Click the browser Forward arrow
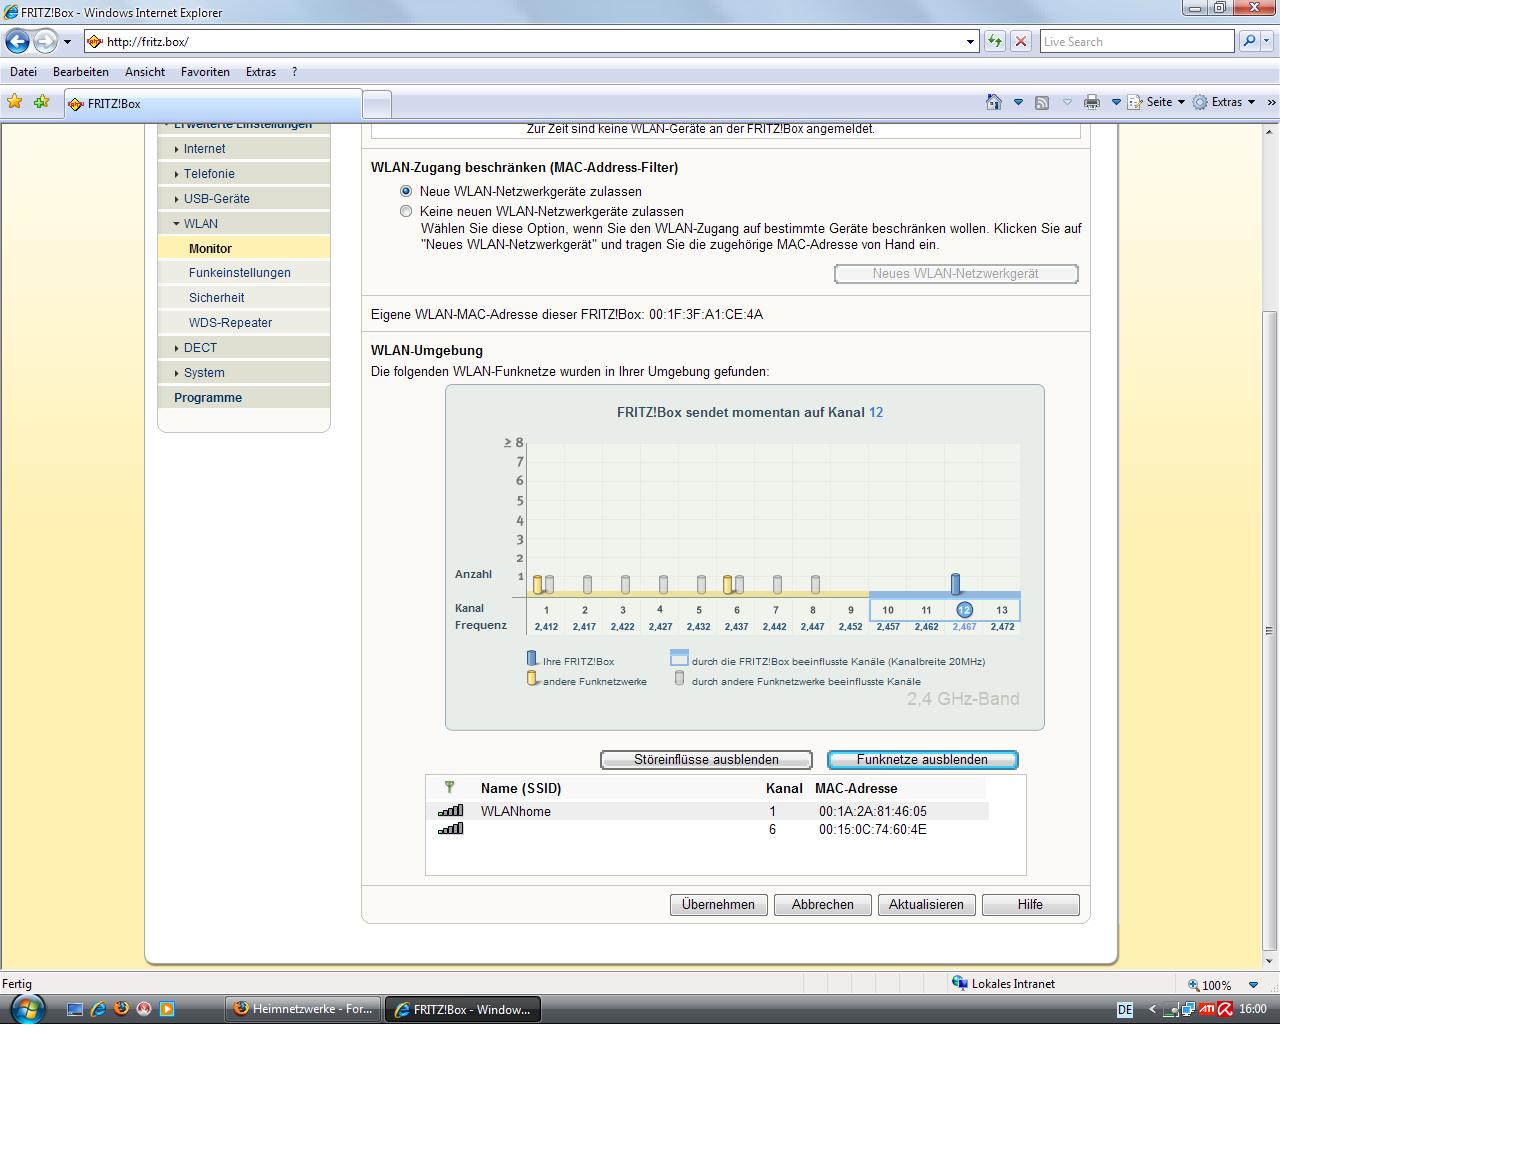Viewport: 1536px width, 1152px height. [45, 41]
